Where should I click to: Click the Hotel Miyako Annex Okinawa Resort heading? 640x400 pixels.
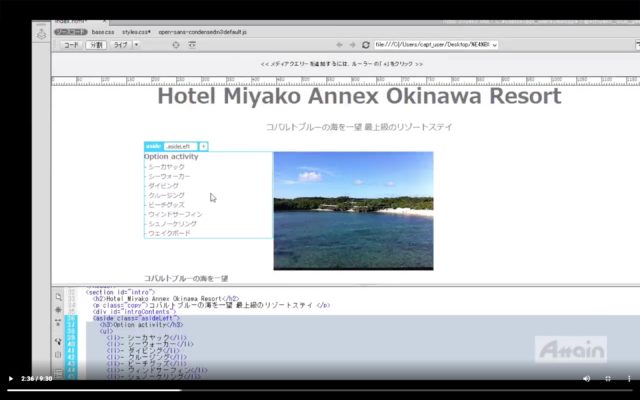click(359, 96)
